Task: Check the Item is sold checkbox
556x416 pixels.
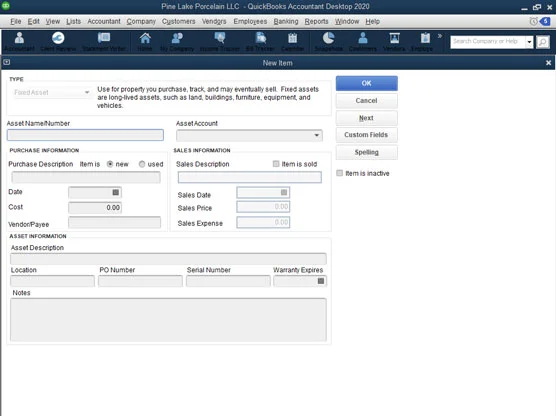Action: pyautogui.click(x=276, y=164)
